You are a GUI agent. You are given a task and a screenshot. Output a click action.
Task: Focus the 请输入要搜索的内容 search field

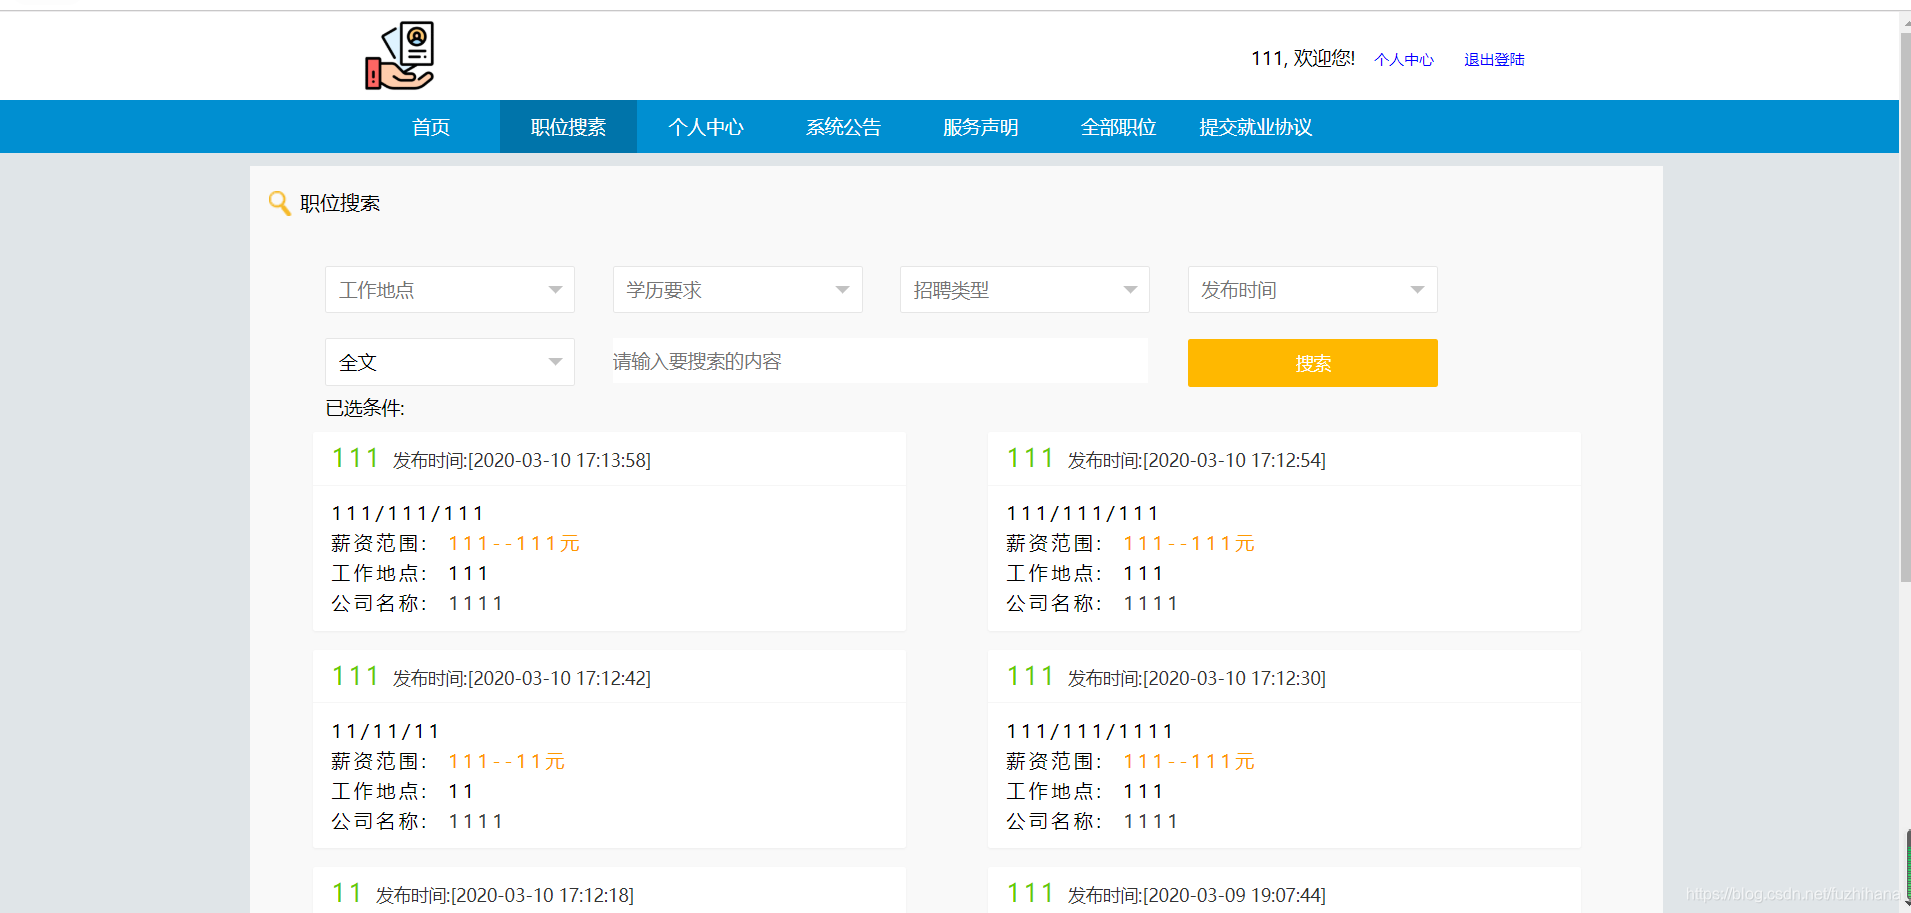click(880, 361)
